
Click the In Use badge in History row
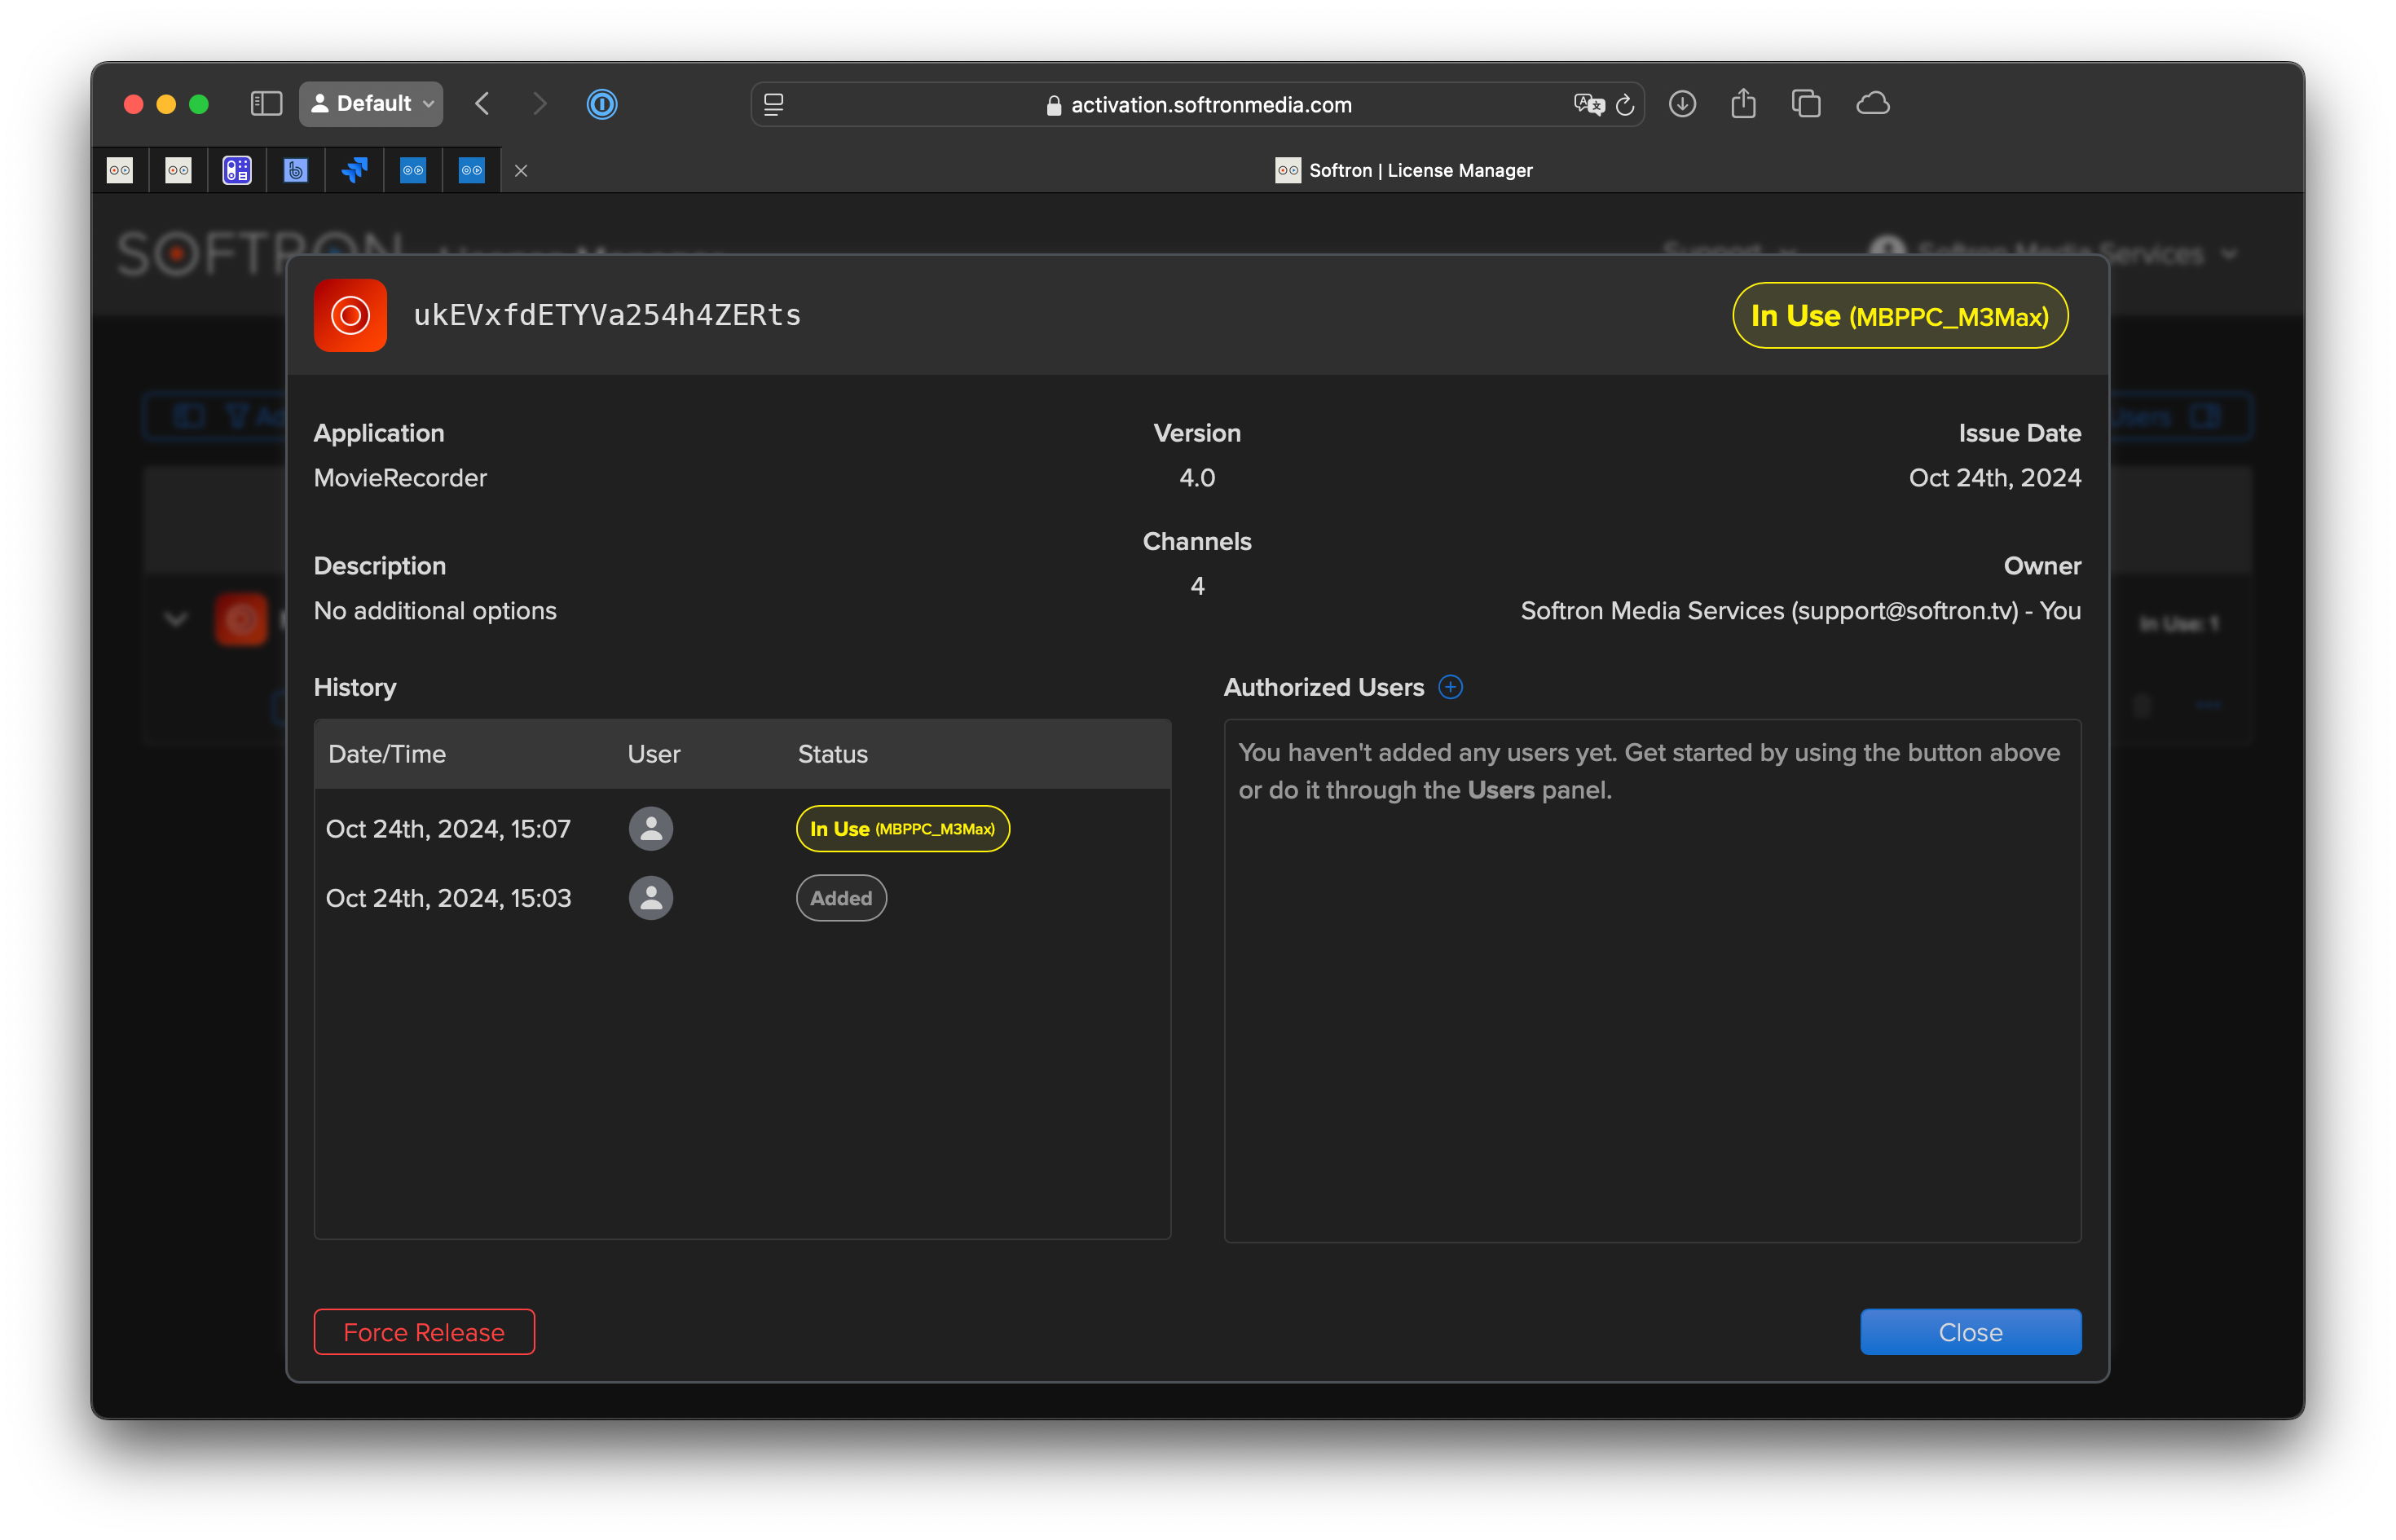pos(902,828)
